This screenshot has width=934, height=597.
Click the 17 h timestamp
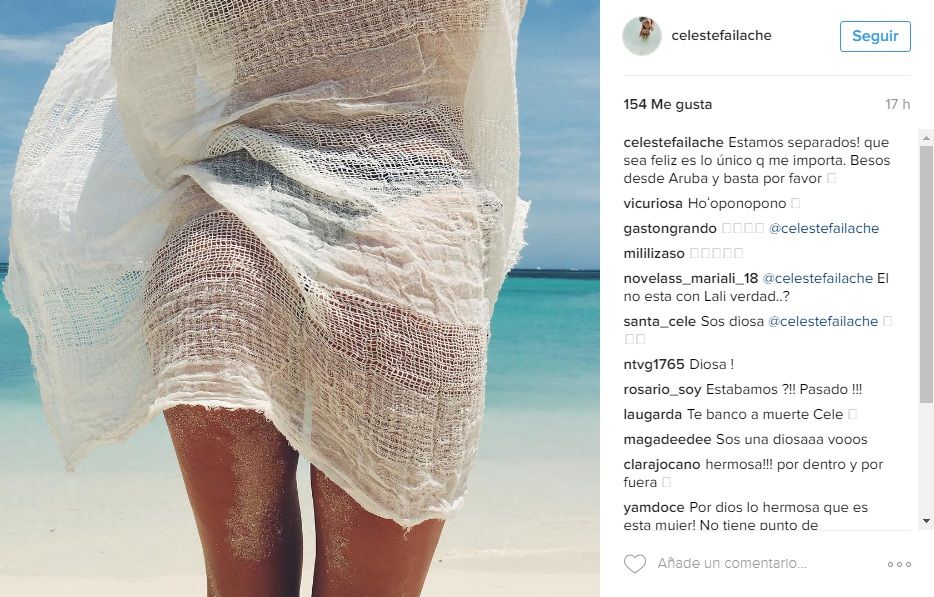(898, 104)
